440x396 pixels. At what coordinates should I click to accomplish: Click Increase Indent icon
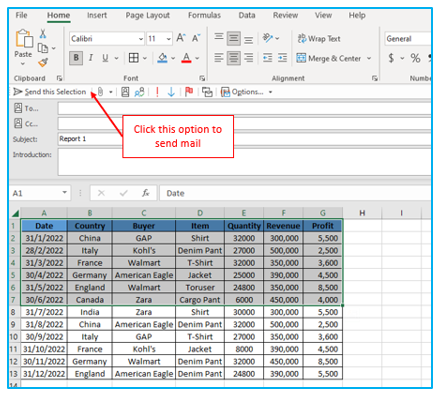pyautogui.click(x=282, y=58)
